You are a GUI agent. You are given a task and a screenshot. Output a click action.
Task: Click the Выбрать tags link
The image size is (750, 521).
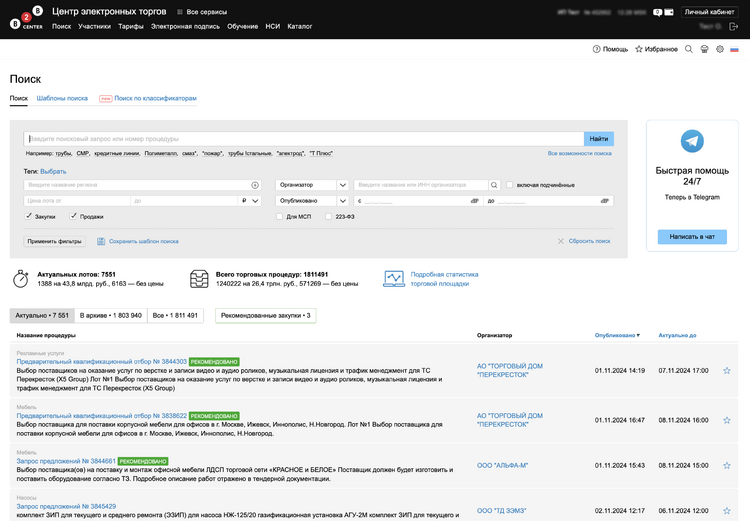[x=53, y=171]
